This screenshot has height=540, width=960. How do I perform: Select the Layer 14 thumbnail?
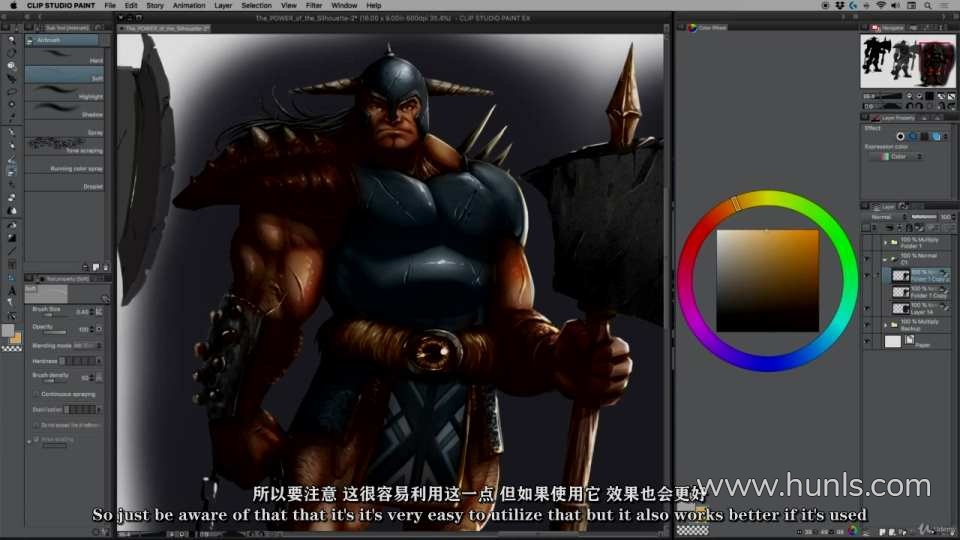900,309
